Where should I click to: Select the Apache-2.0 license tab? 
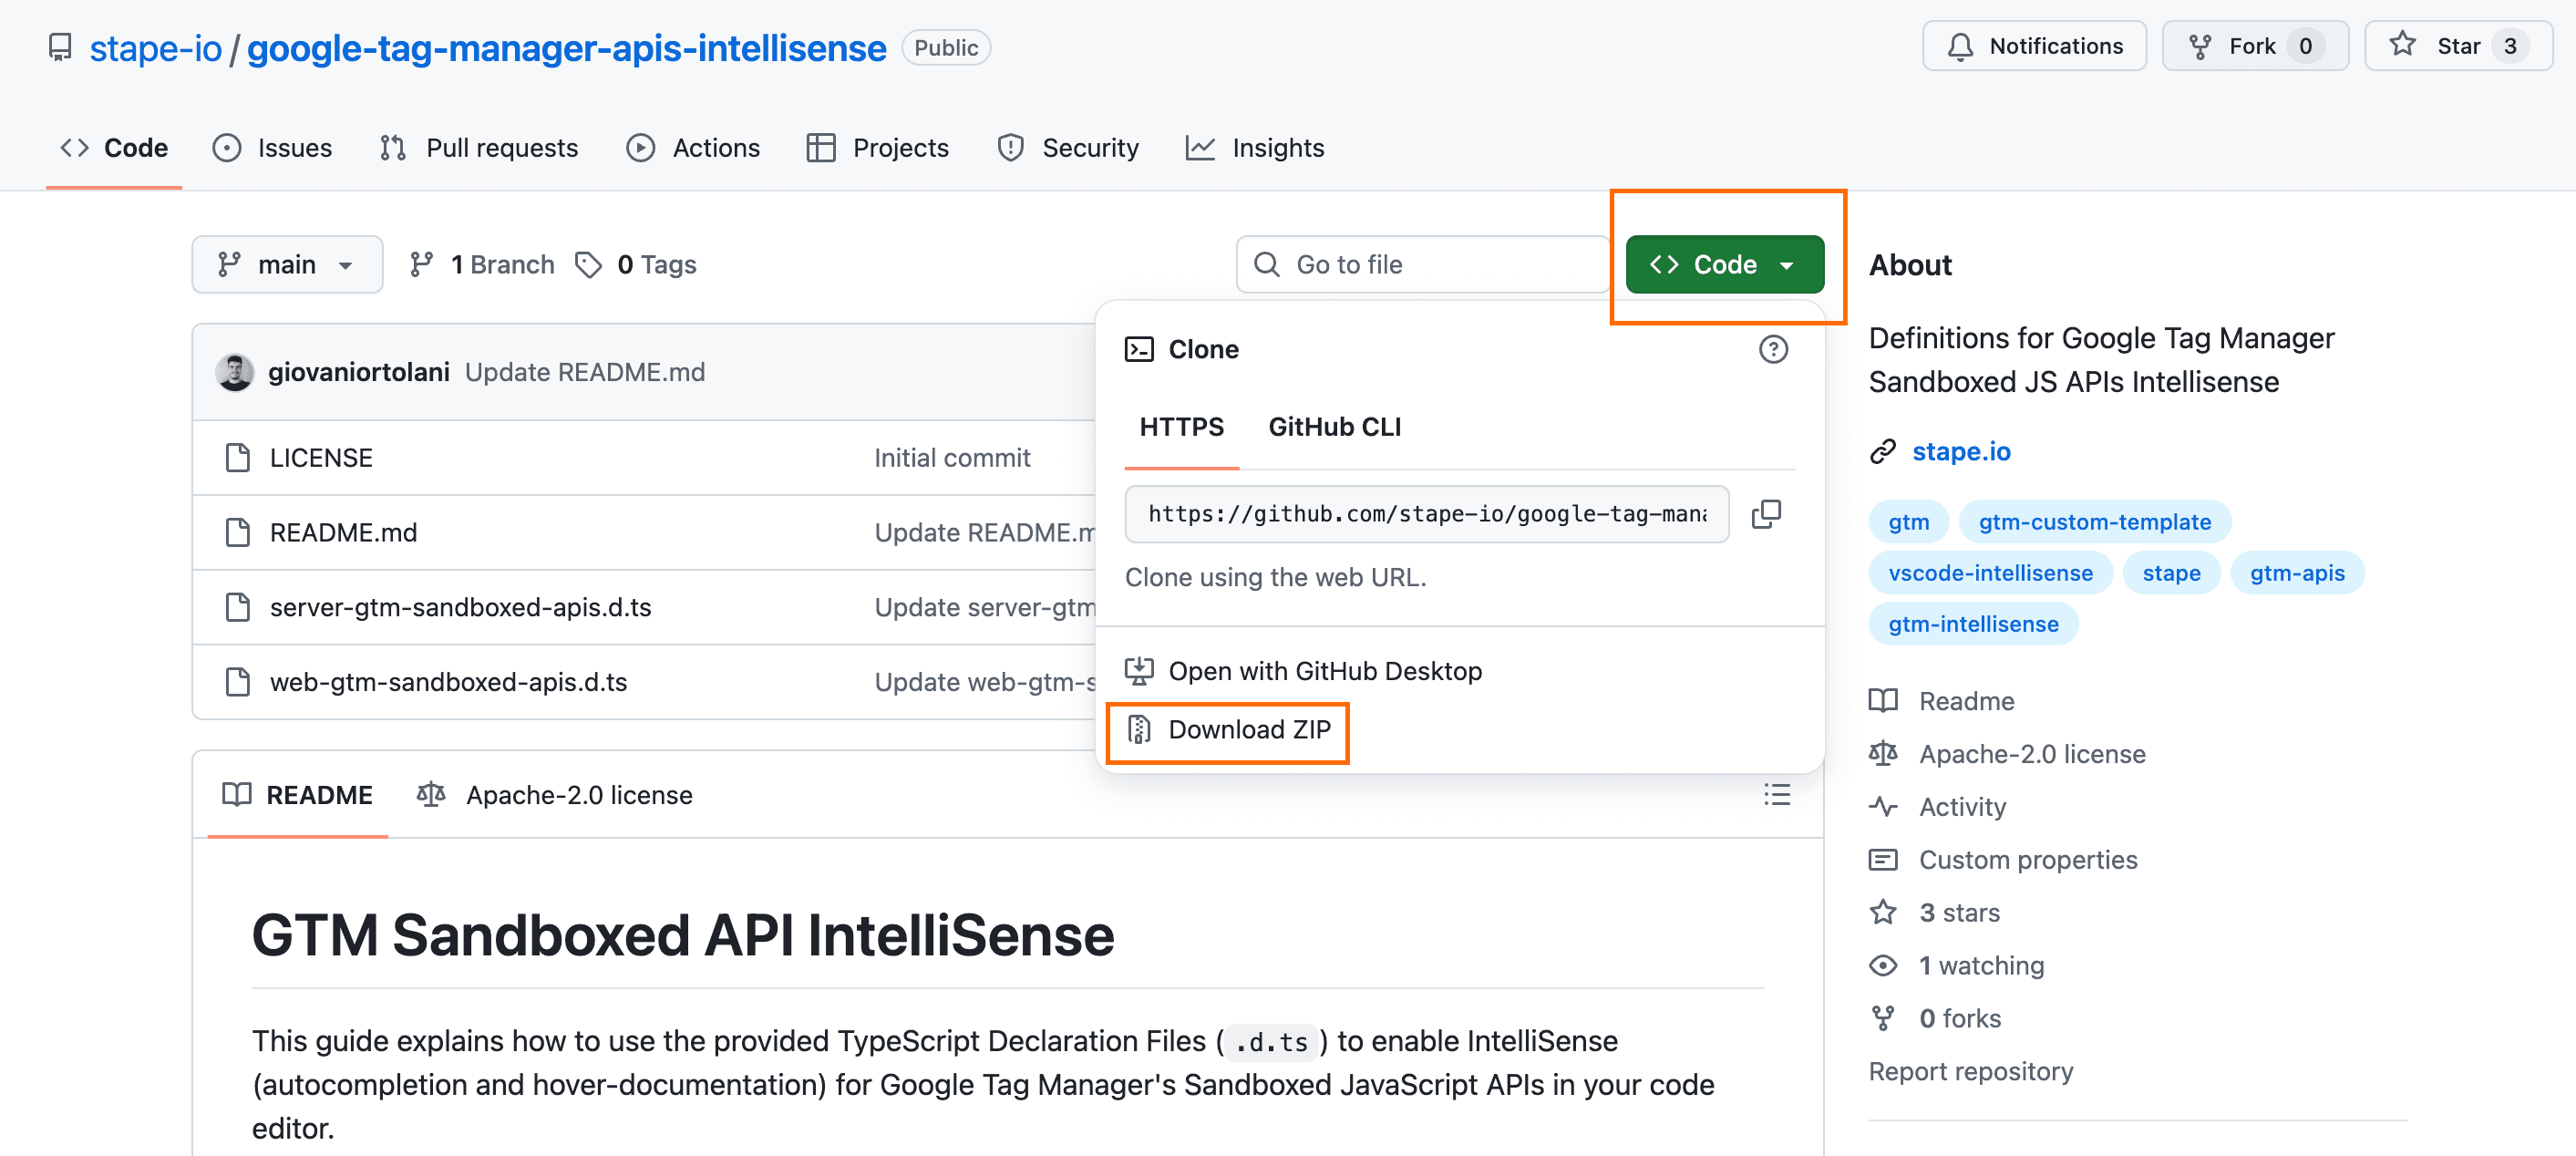(555, 795)
